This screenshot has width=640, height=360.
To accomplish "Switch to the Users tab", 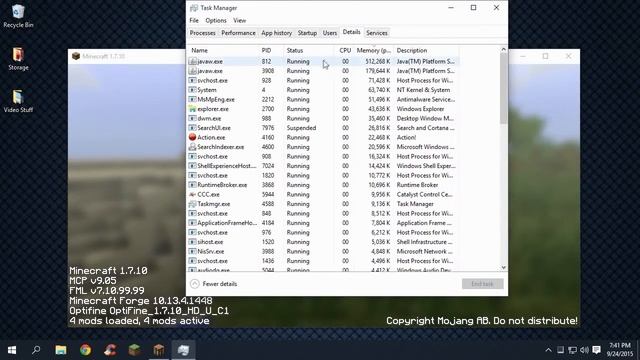I will click(330, 33).
